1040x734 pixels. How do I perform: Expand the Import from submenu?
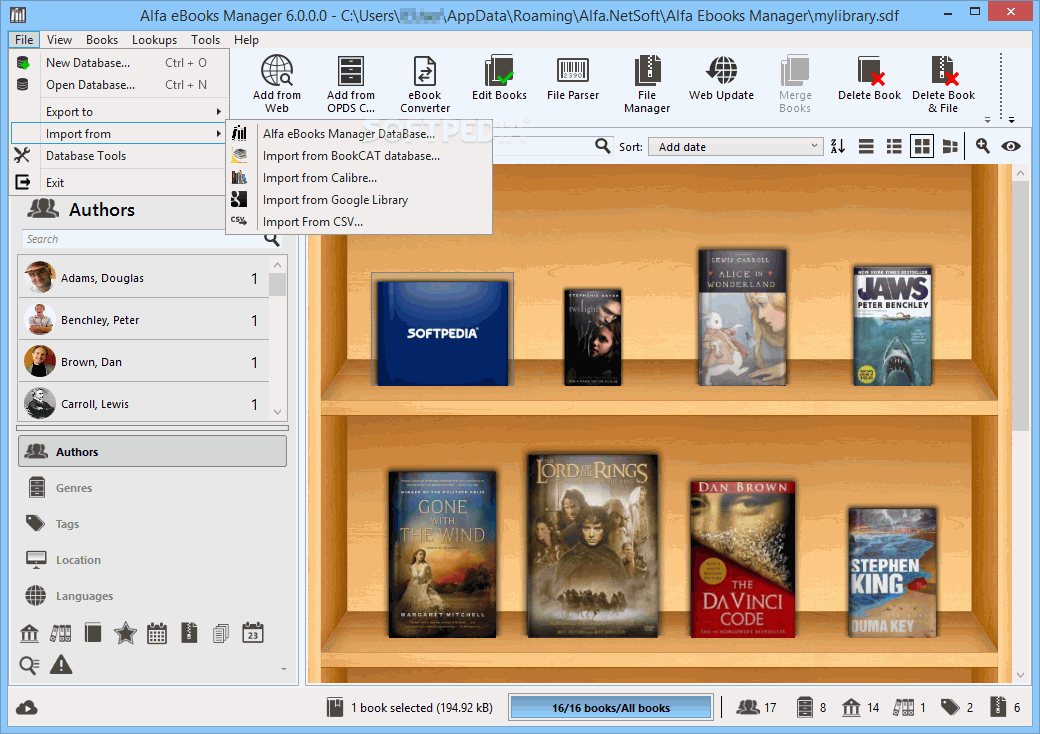point(119,133)
